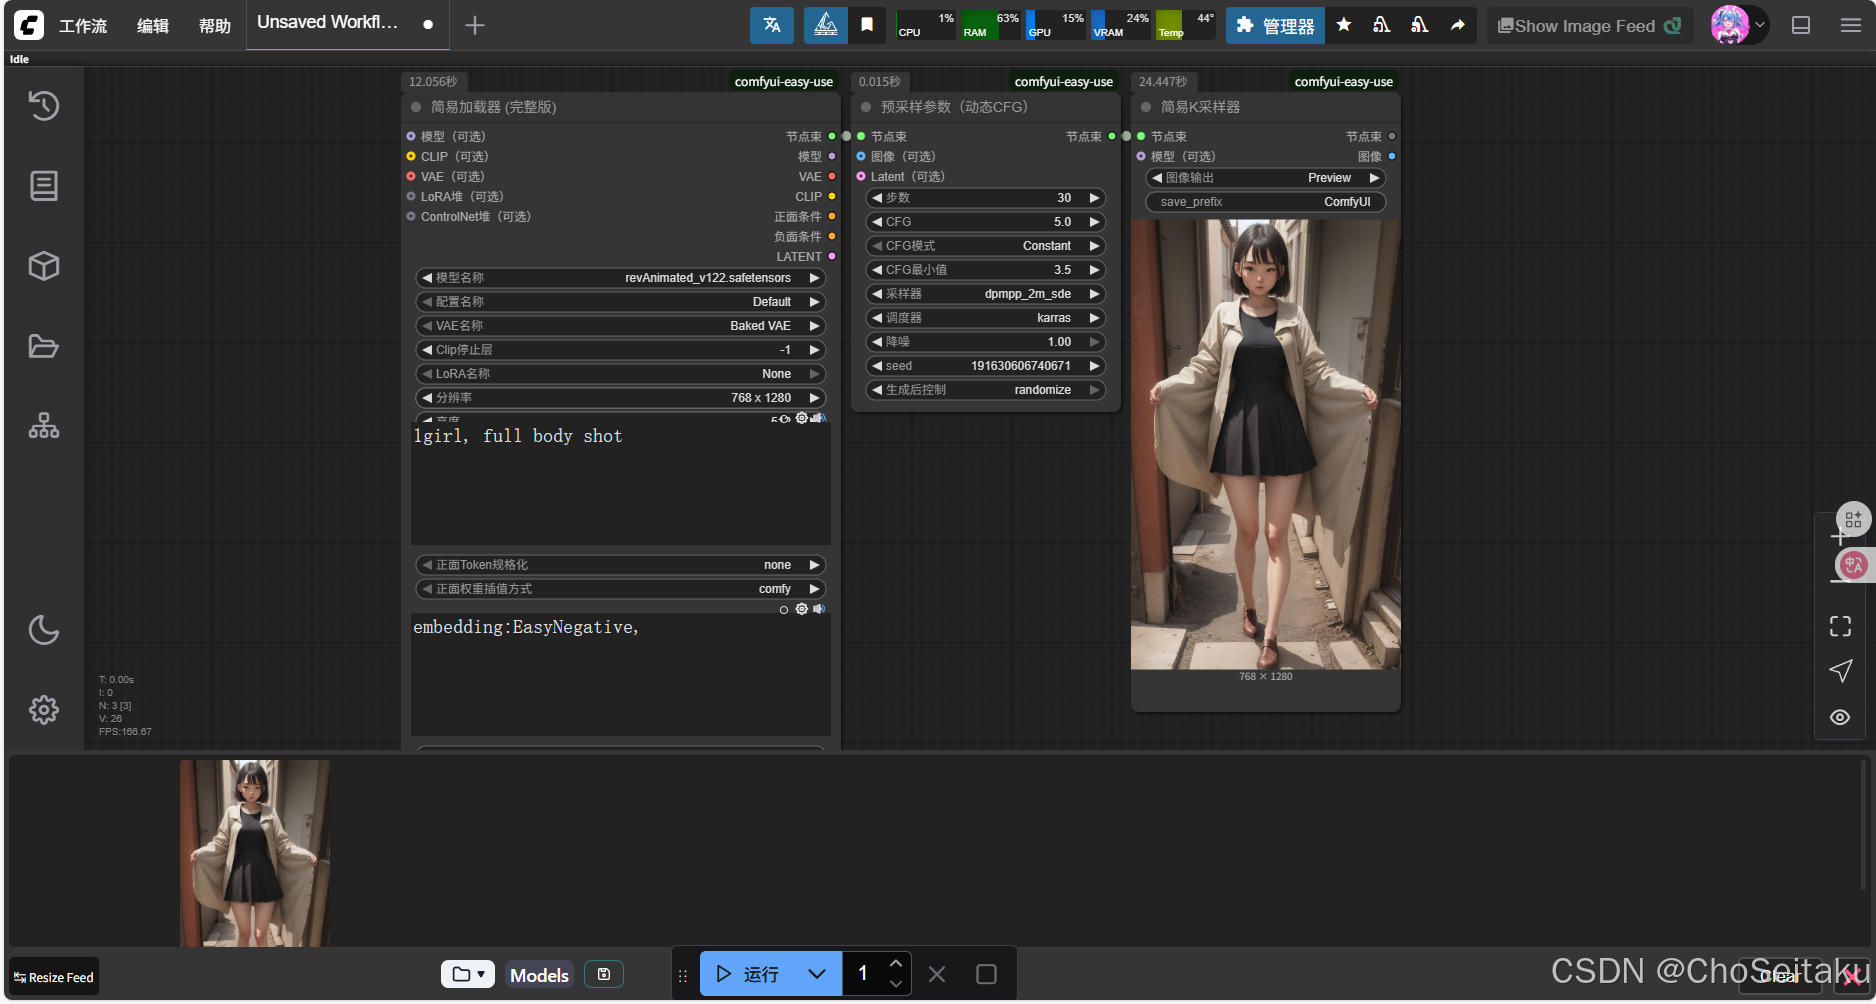1876x1004 pixels.
Task: Open the workflows folder sidebar icon
Action: coord(43,347)
